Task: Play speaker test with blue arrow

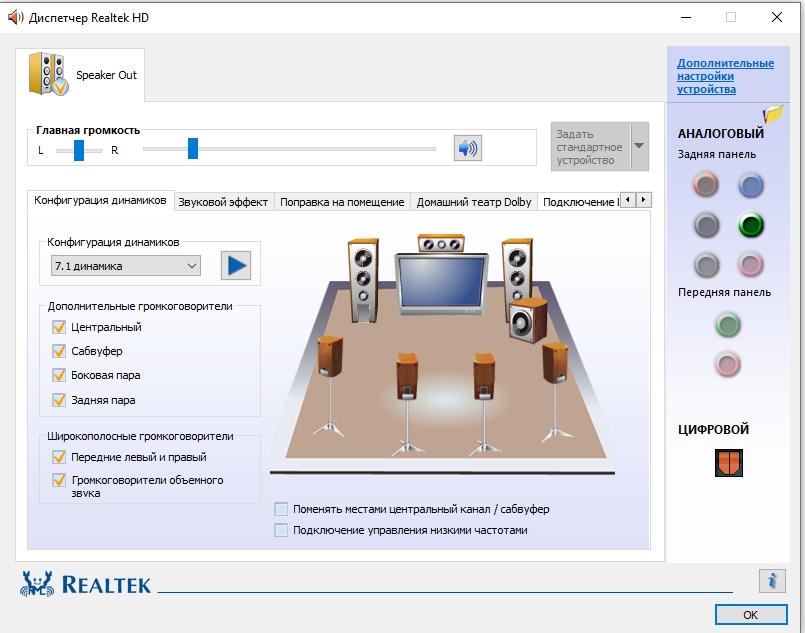Action: (236, 265)
